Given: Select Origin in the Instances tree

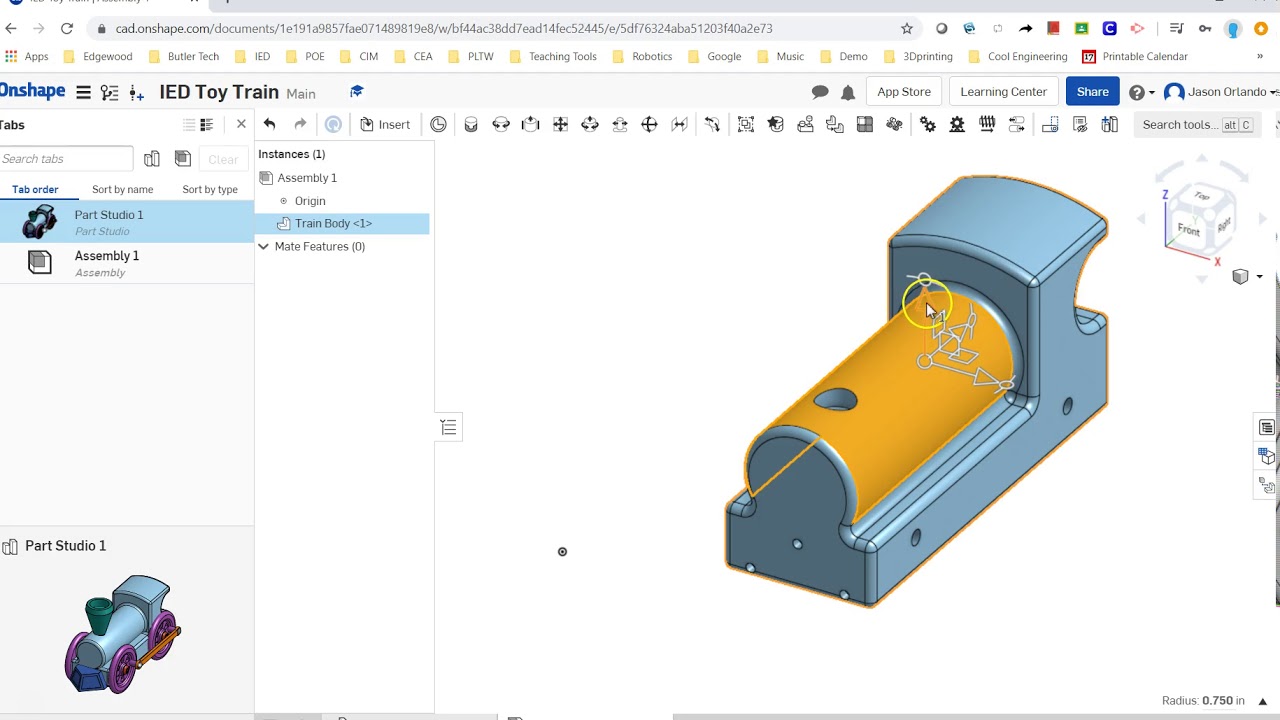Looking at the screenshot, I should pos(310,201).
